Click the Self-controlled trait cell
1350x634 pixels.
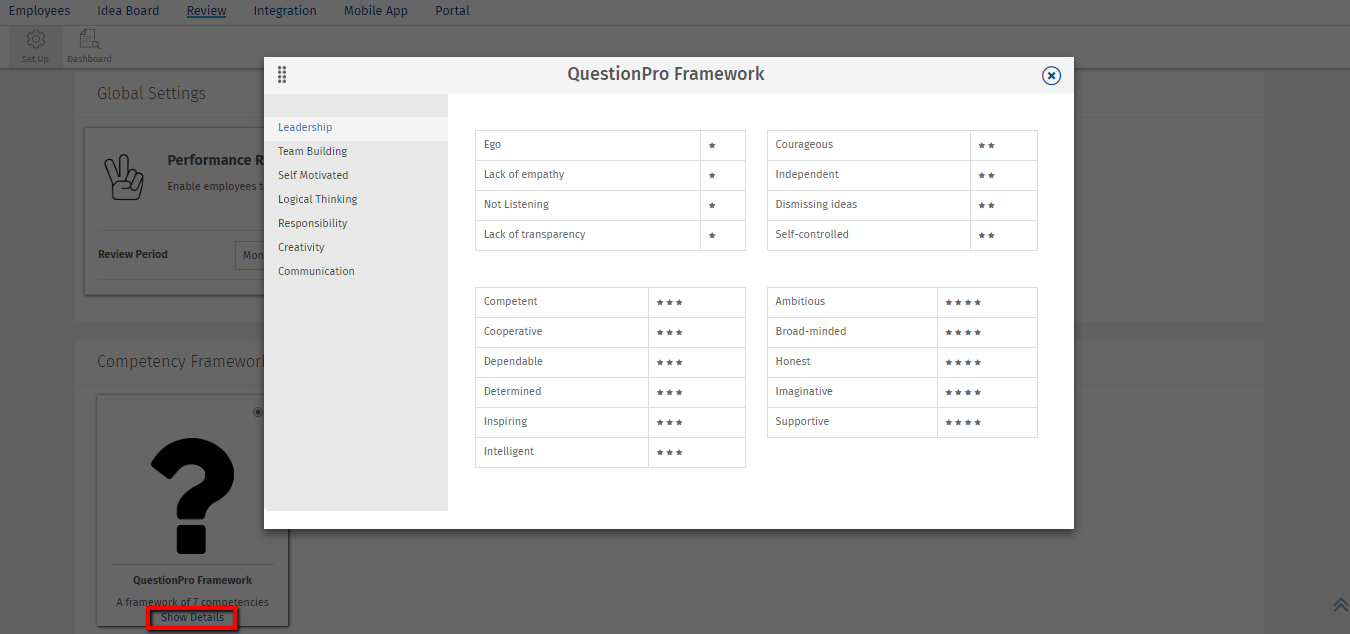pos(869,236)
